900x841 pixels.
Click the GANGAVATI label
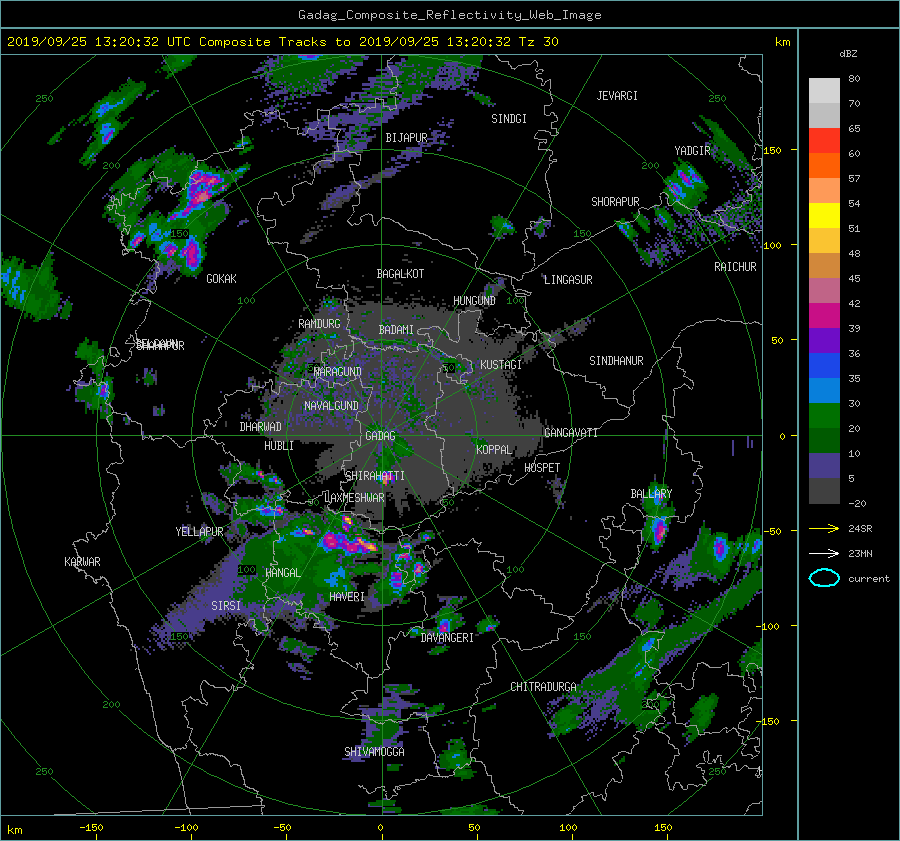(571, 432)
